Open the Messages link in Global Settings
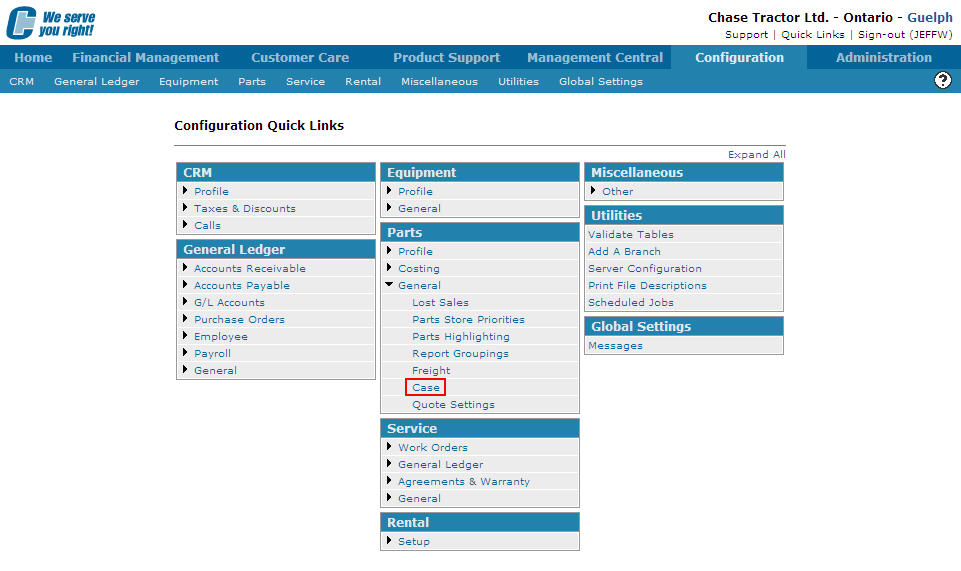Screen dimensions: 961x571 615,345
